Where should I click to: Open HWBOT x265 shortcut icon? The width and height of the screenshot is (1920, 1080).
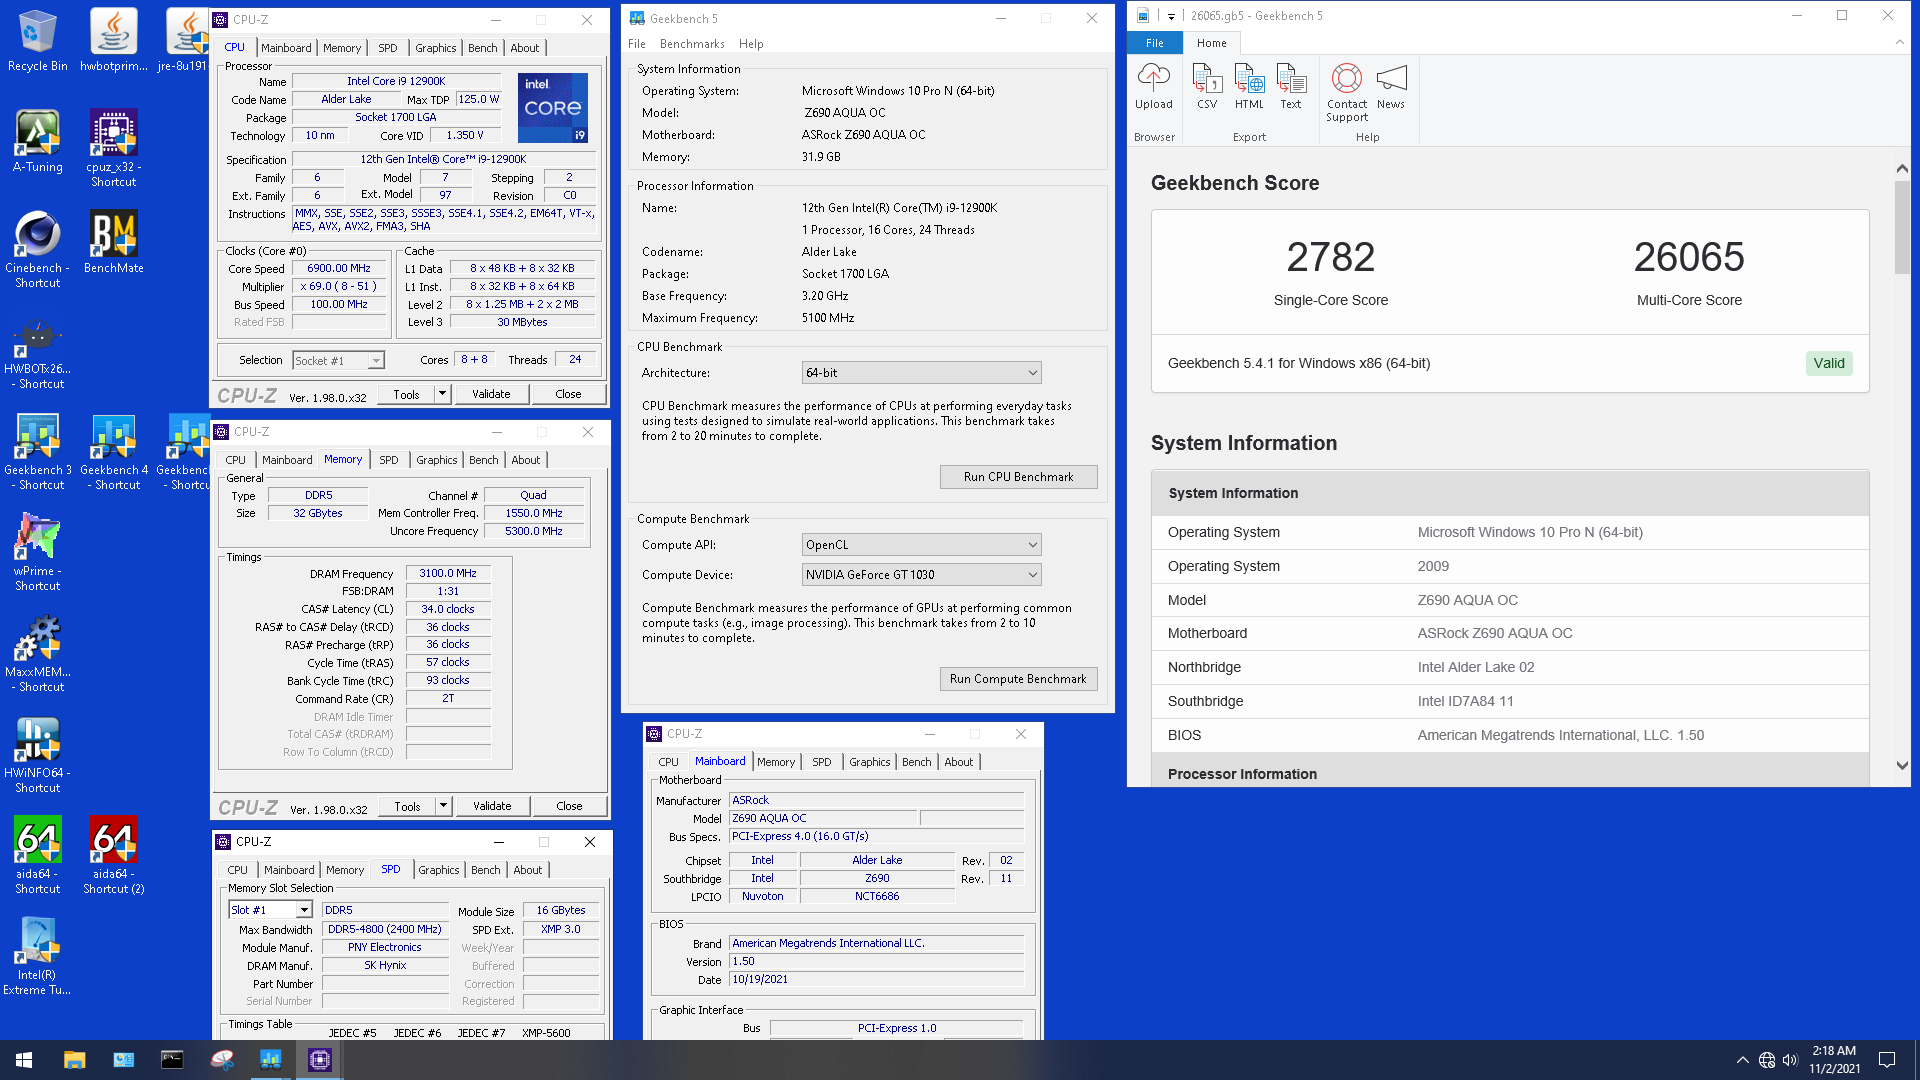point(38,350)
